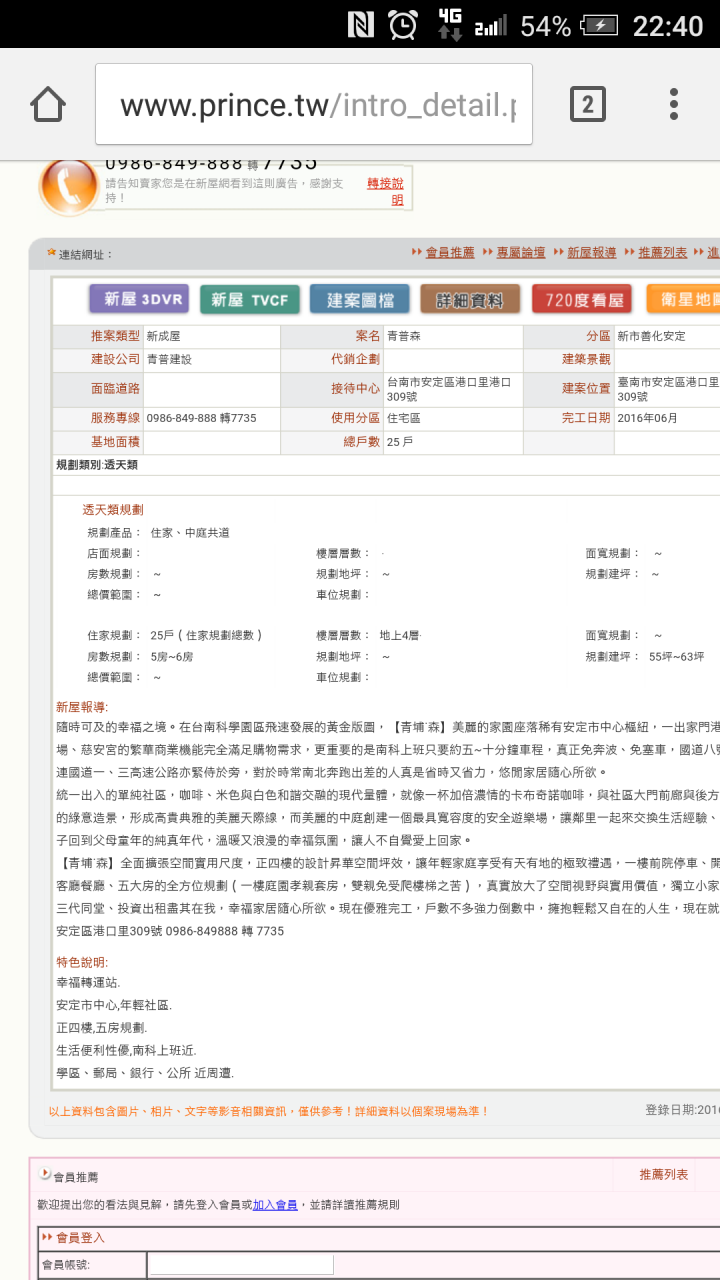Viewport: 720px width, 1280px height.
Task: Select the 建案圖檔 button
Action: pyautogui.click(x=360, y=299)
